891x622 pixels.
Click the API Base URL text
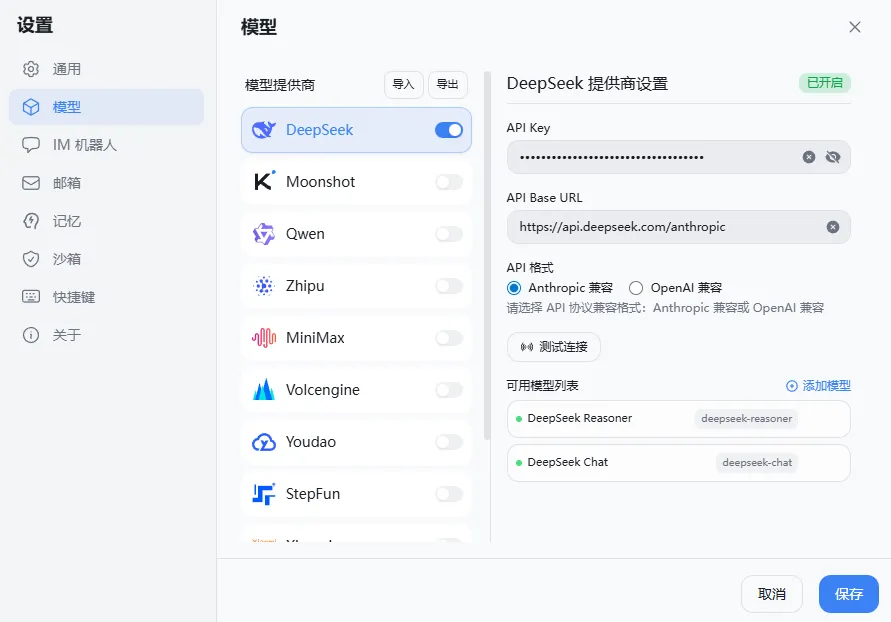(622, 227)
